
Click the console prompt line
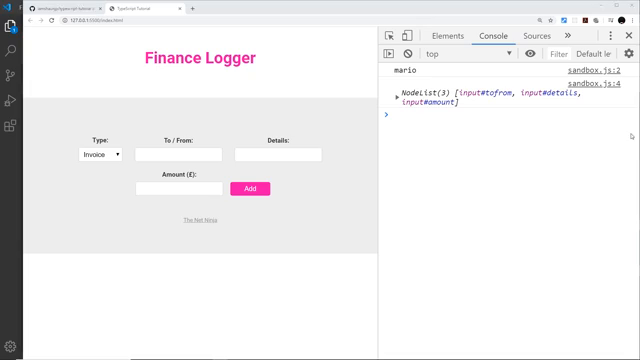[510, 115]
